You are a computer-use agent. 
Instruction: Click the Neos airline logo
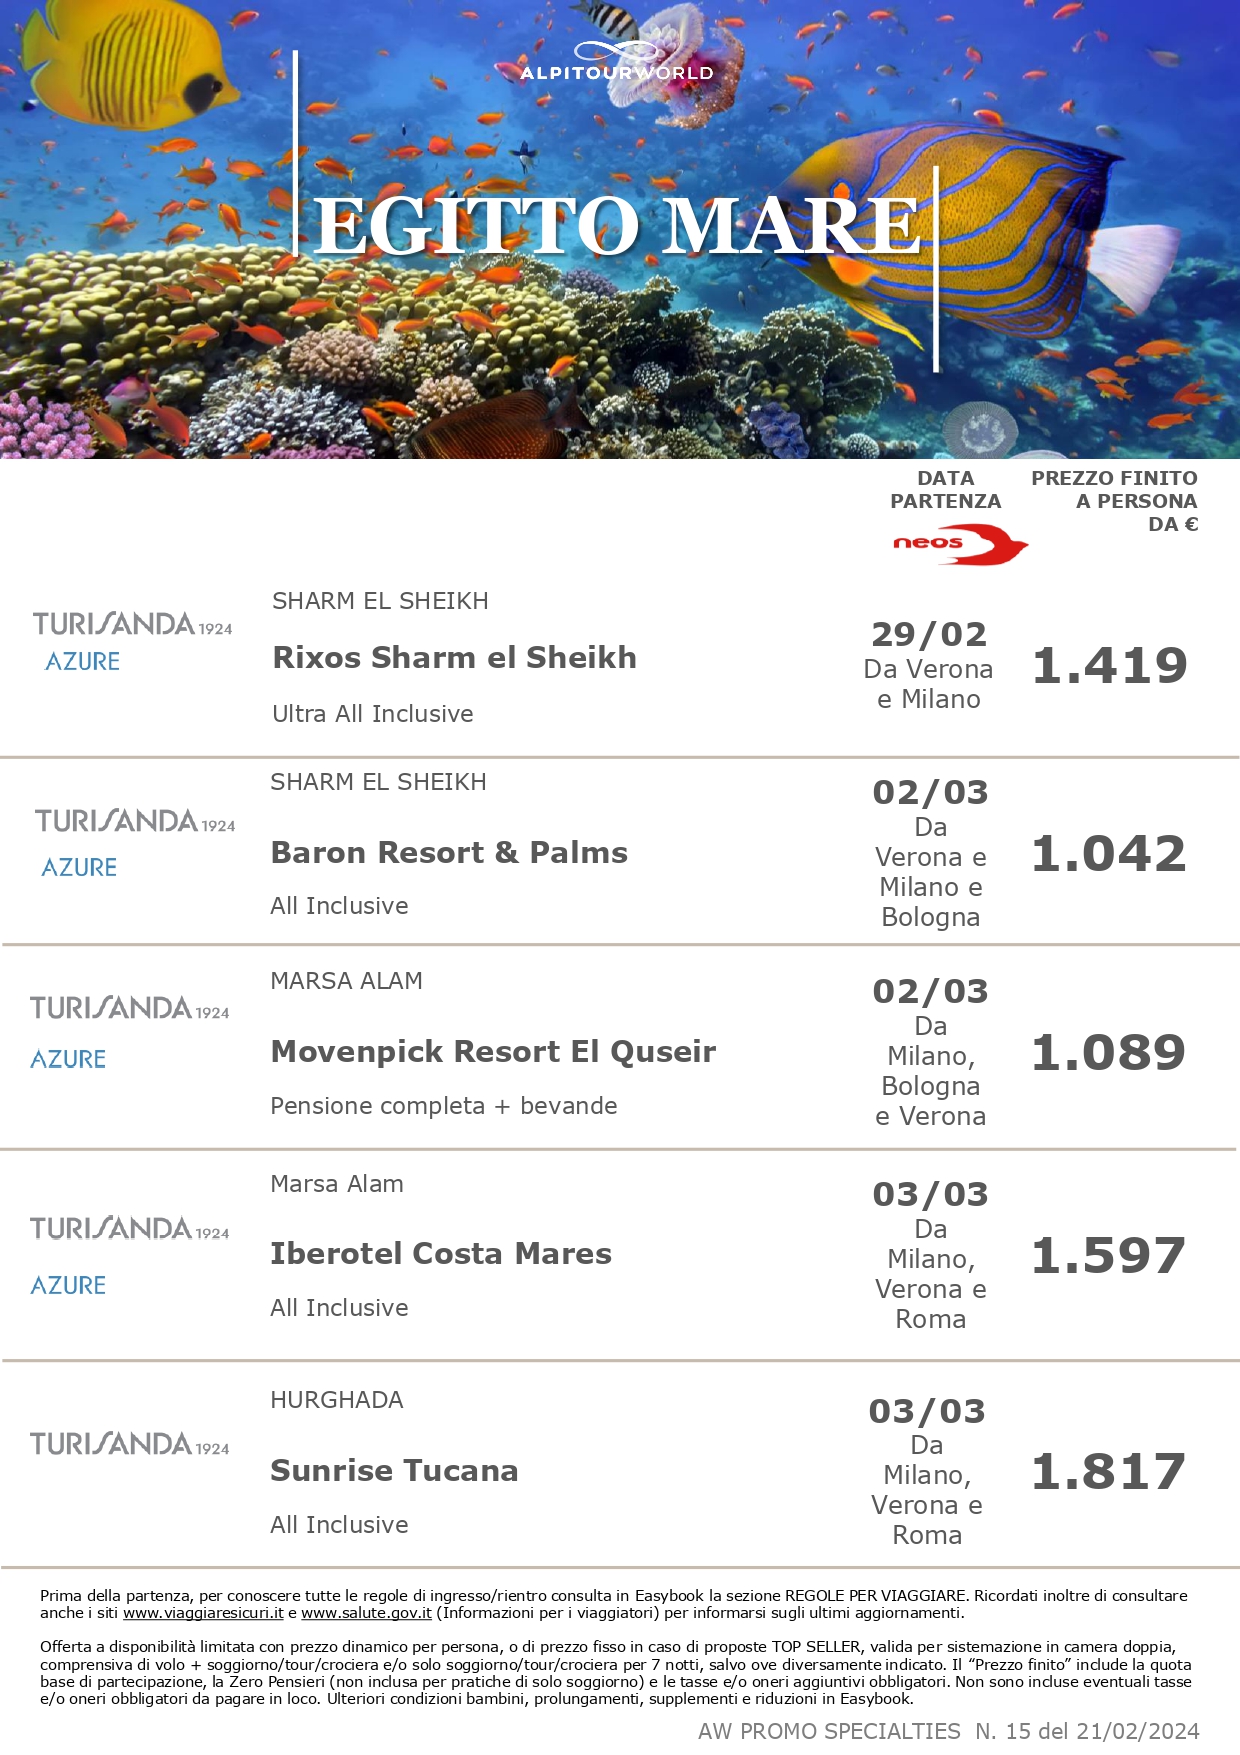point(959,544)
